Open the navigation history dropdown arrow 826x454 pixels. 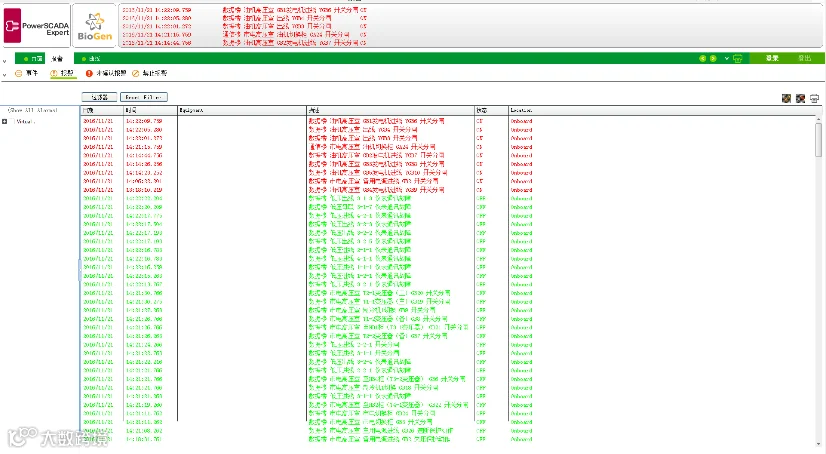726,58
